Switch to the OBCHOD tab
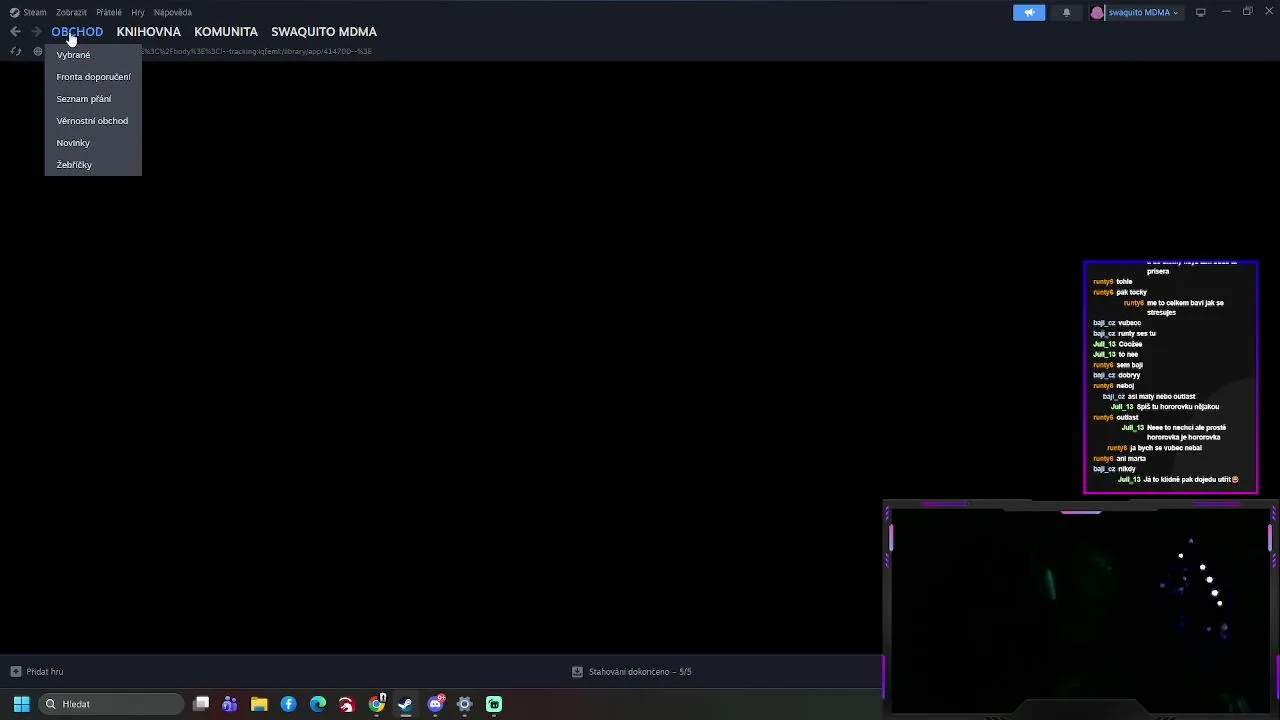The image size is (1280, 720). coord(77,32)
